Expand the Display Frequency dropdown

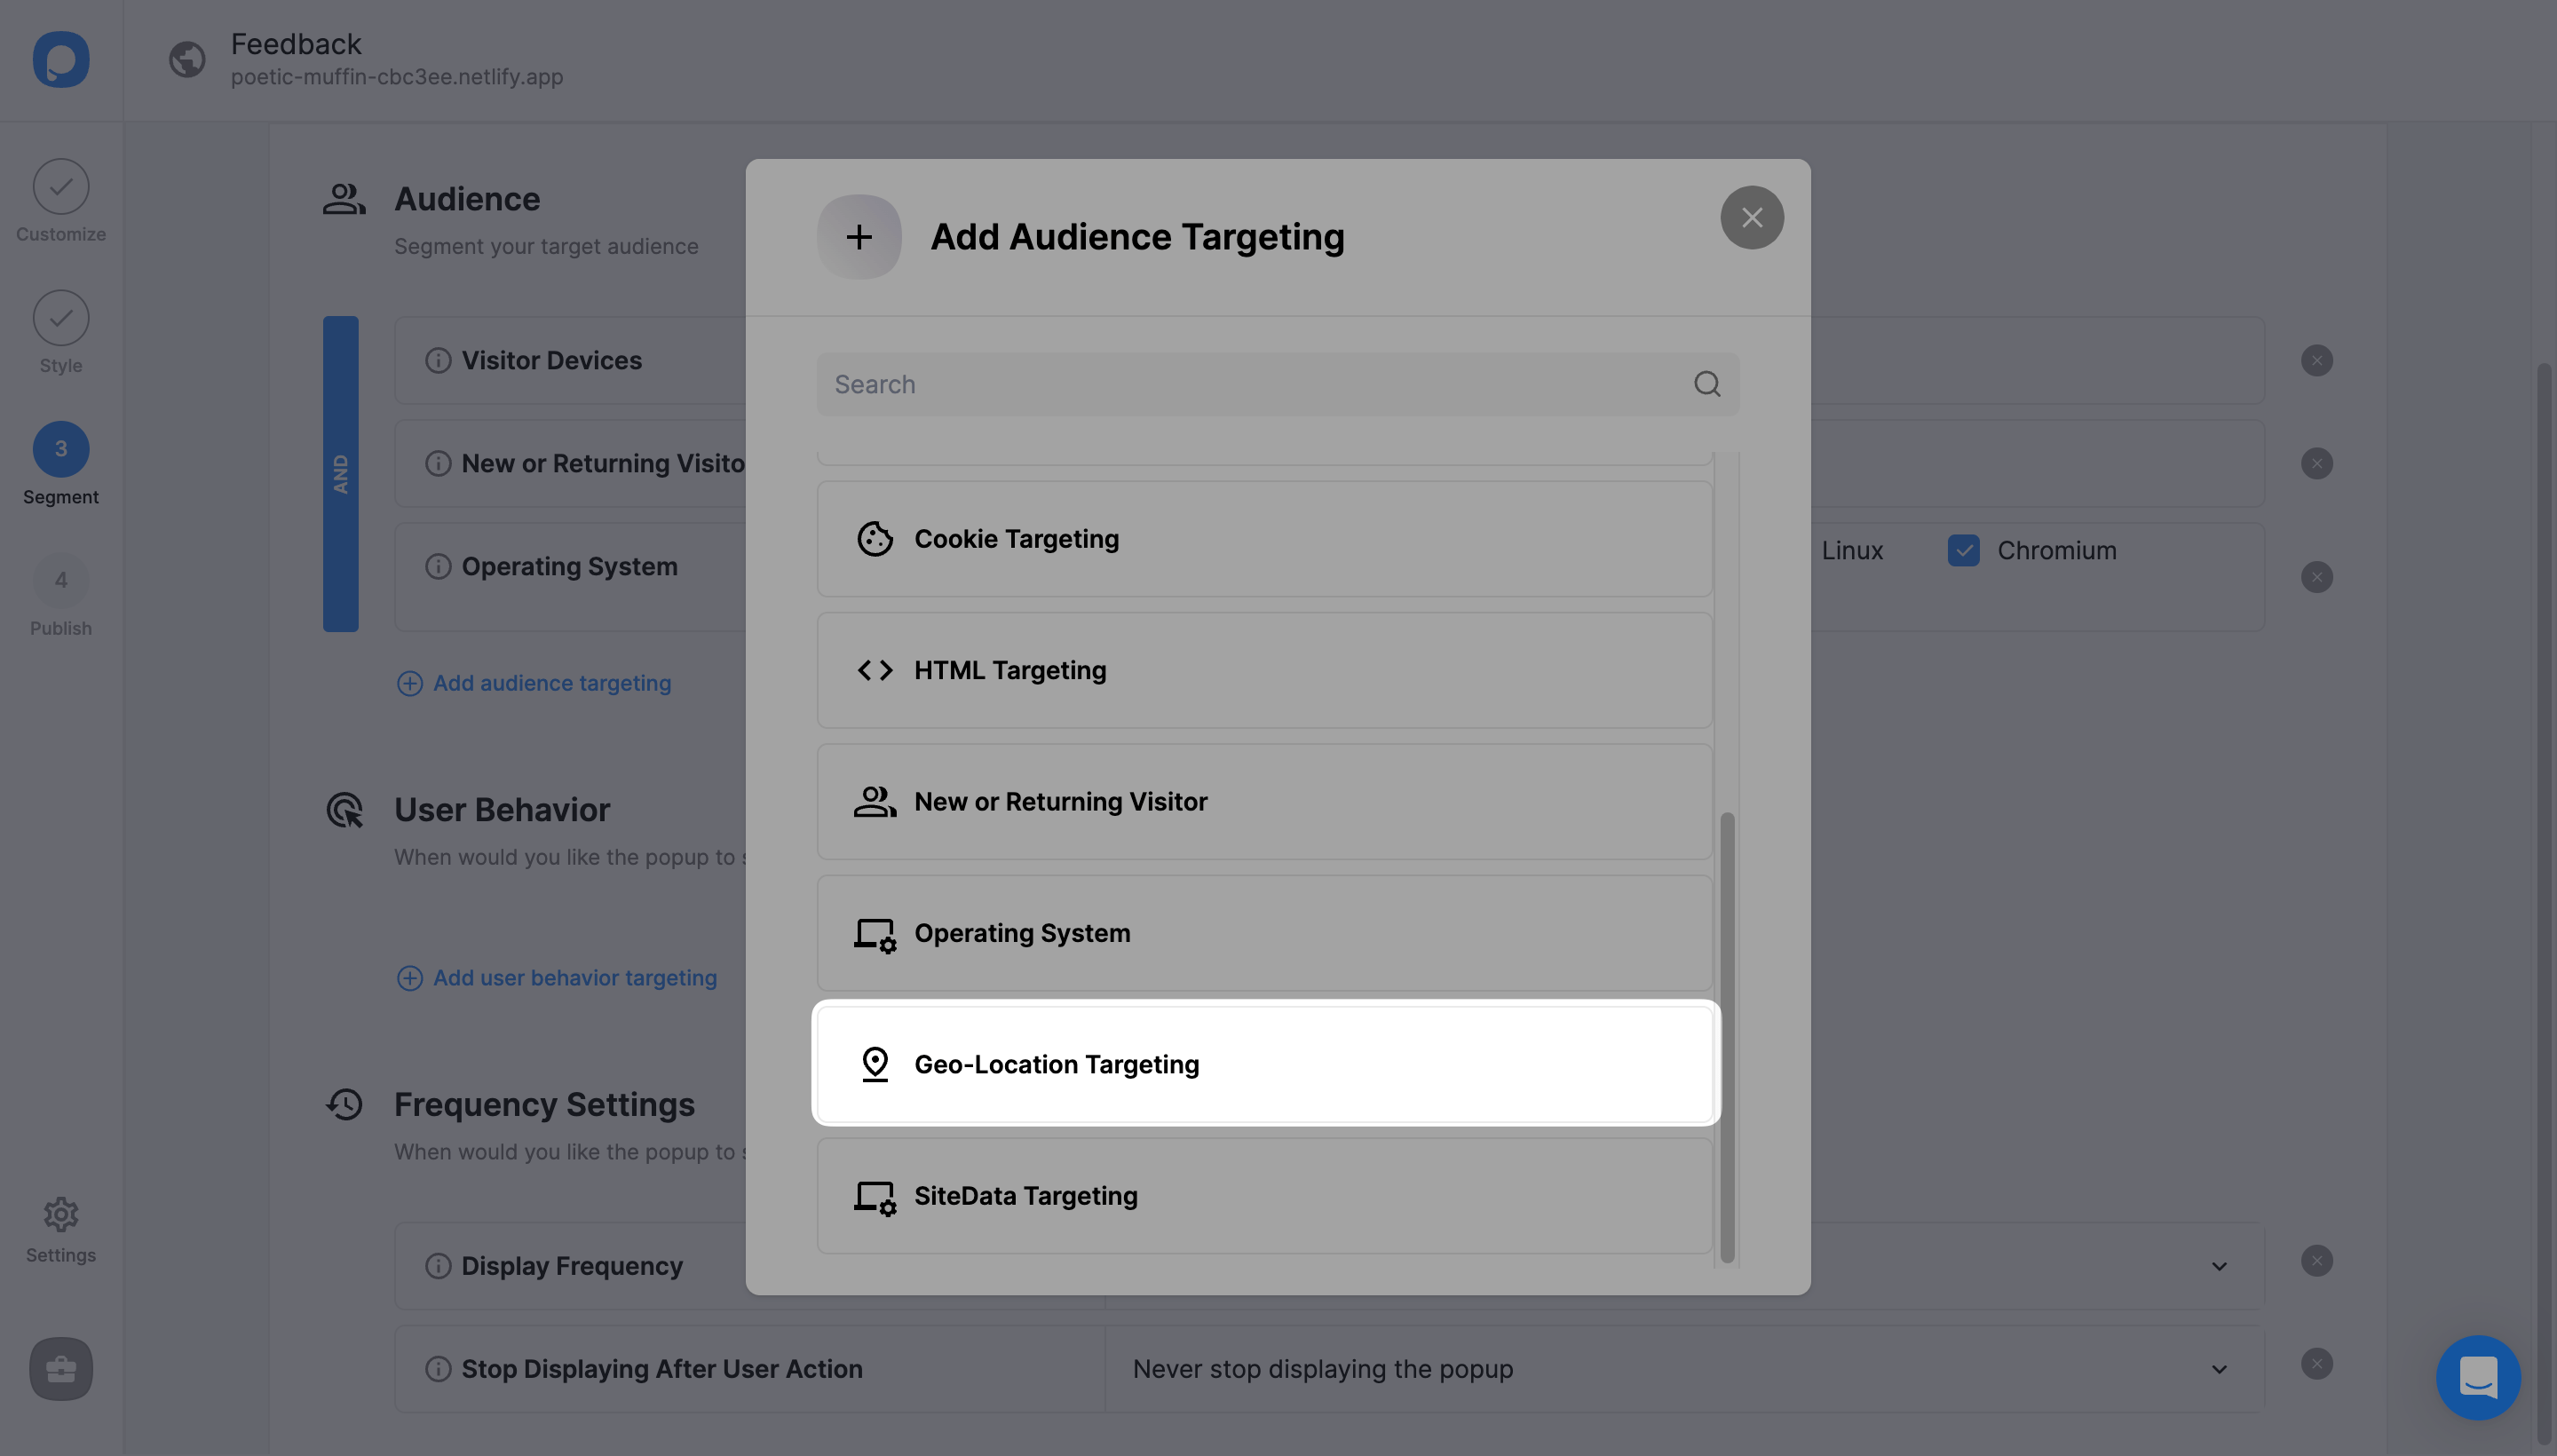click(2218, 1262)
